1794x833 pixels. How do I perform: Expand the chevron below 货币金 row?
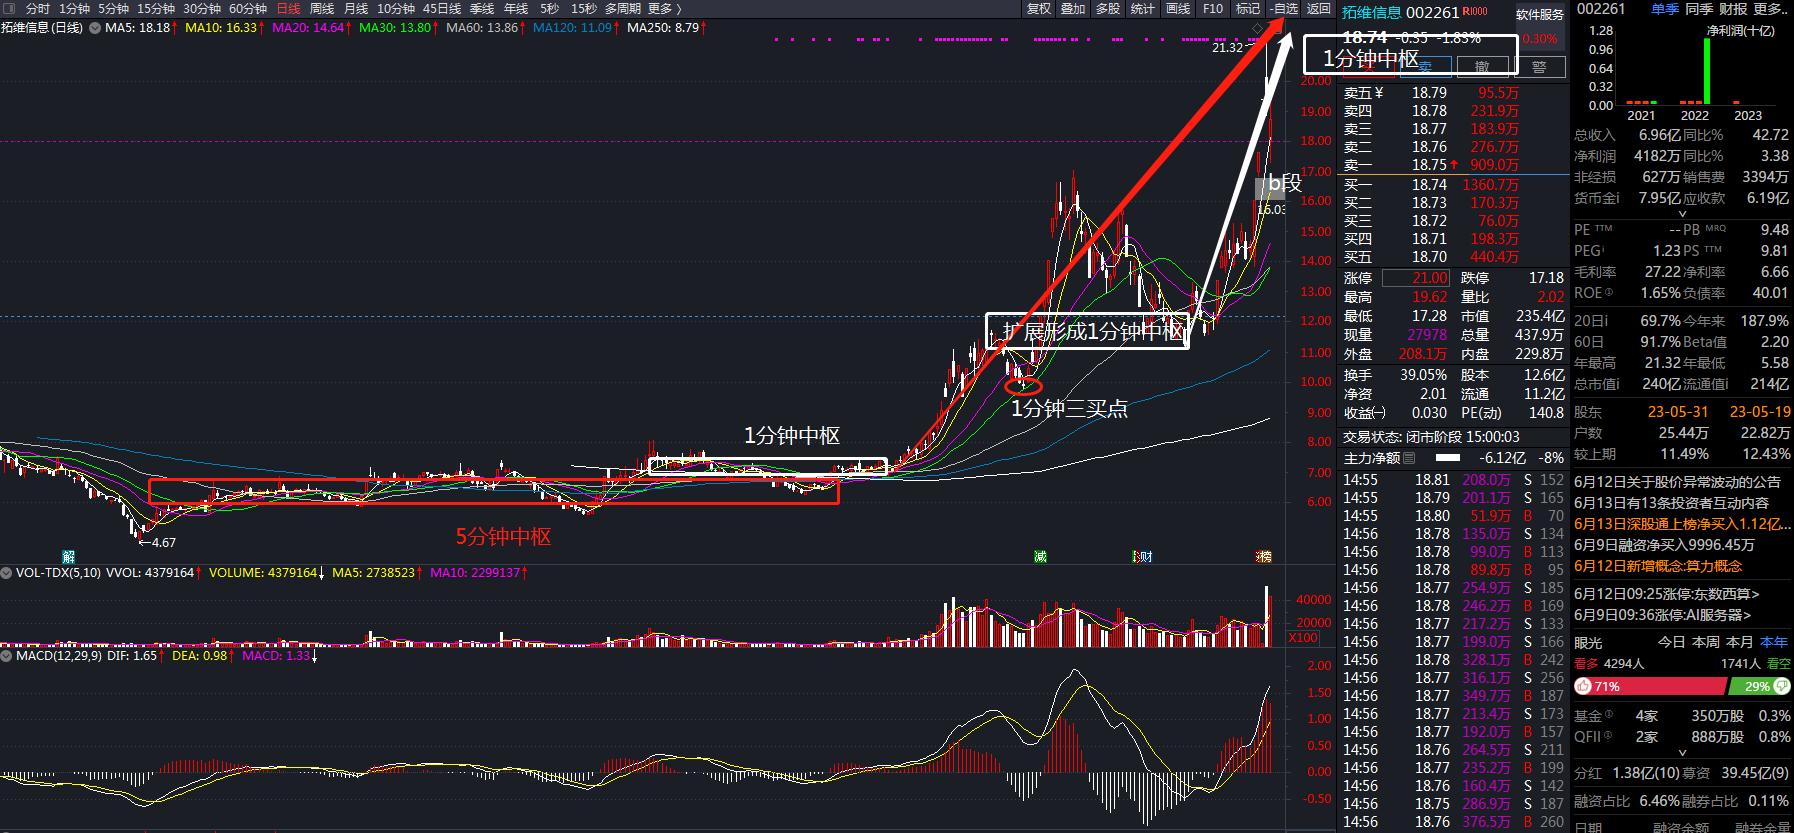[x=1682, y=213]
